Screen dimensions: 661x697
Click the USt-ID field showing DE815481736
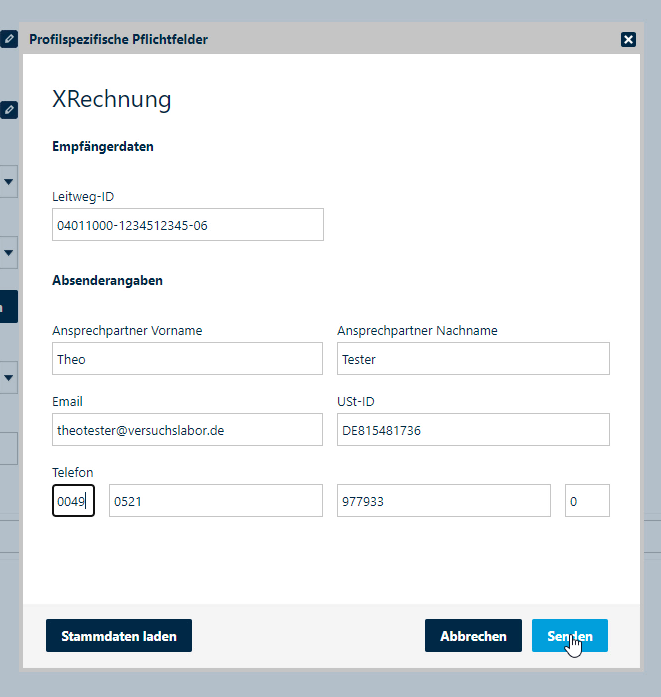[473, 430]
